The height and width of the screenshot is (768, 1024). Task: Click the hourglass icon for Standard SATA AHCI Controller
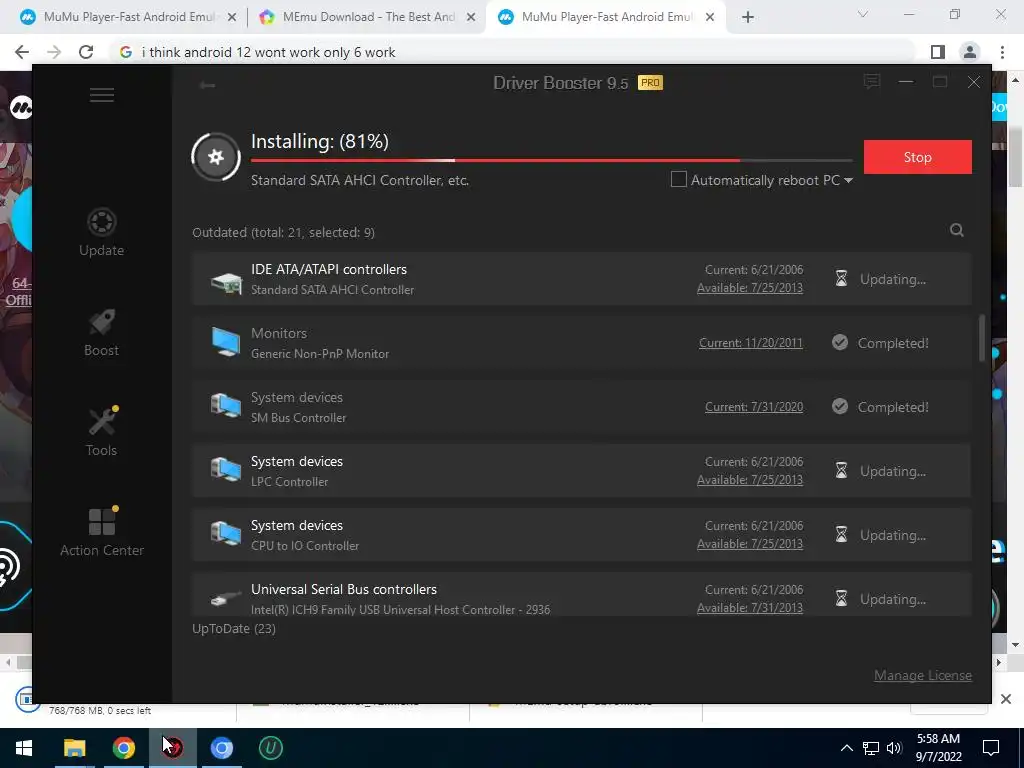tap(841, 279)
